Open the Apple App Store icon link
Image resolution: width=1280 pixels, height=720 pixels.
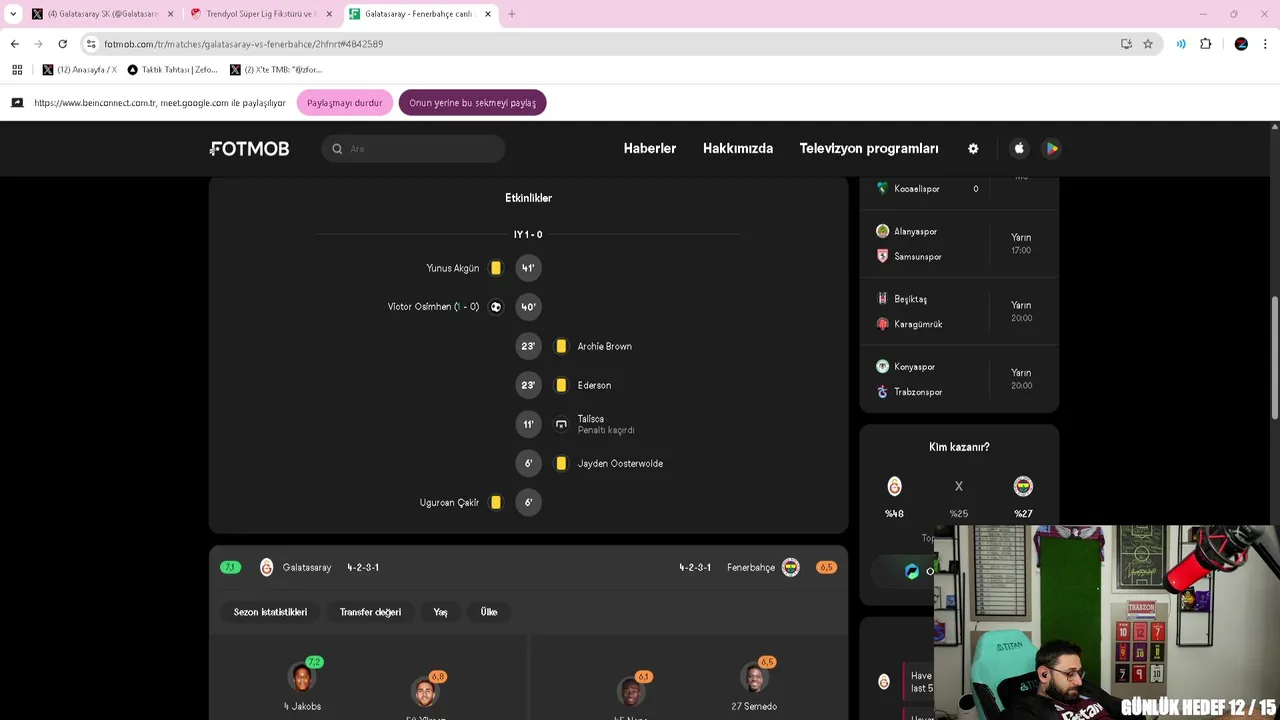[x=1019, y=149]
